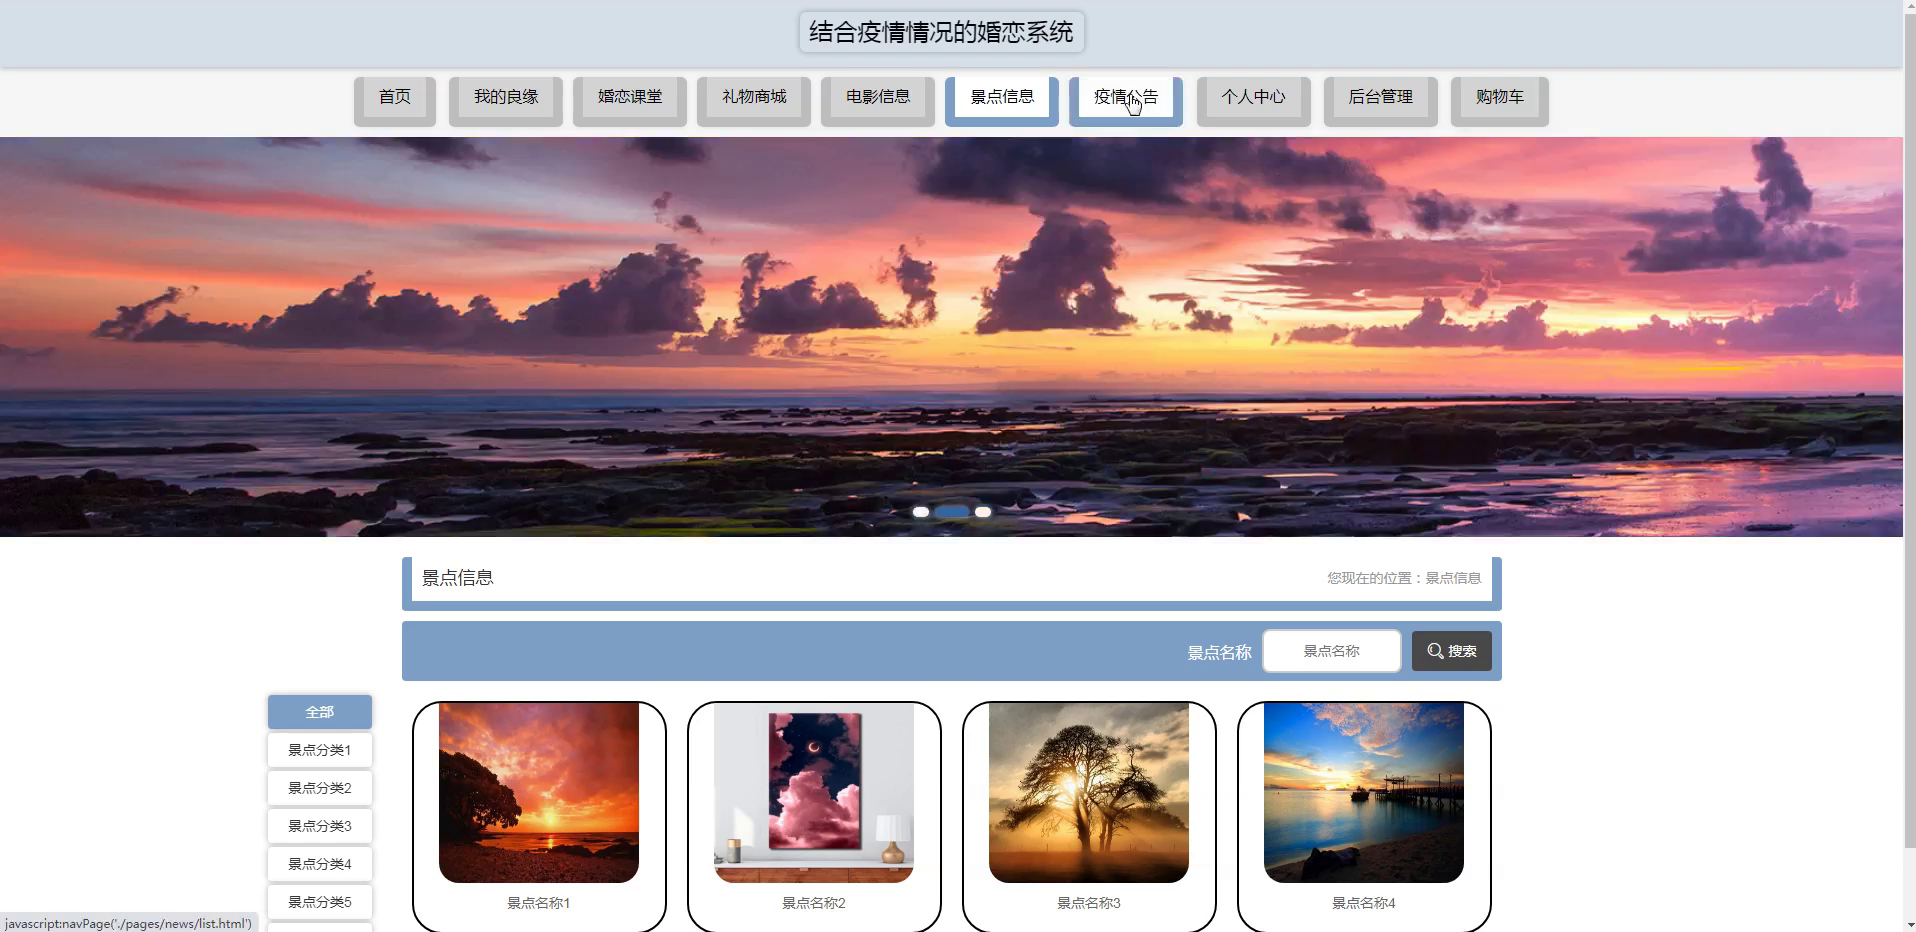Screen dimensions: 1916x932
Task: Open the 景点名称3 tree silhouette thumbnail
Action: point(1089,792)
